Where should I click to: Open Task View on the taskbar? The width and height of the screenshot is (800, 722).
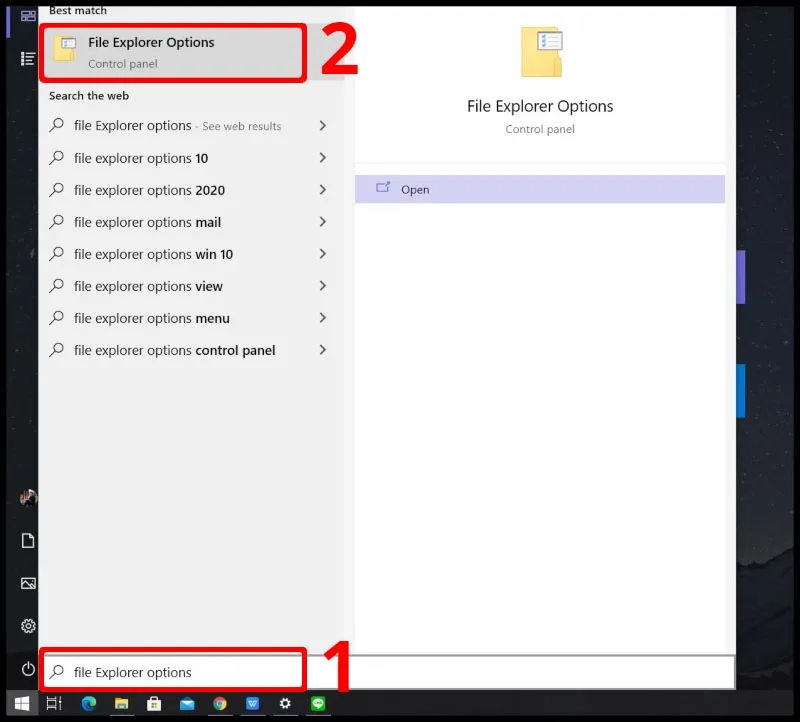pos(54,704)
